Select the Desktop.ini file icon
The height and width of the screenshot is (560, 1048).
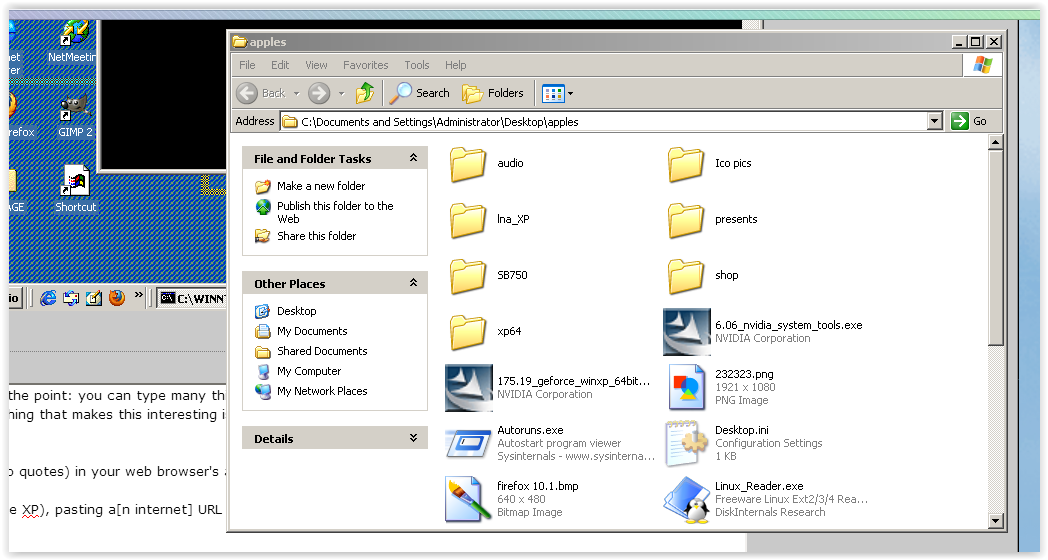(686, 443)
